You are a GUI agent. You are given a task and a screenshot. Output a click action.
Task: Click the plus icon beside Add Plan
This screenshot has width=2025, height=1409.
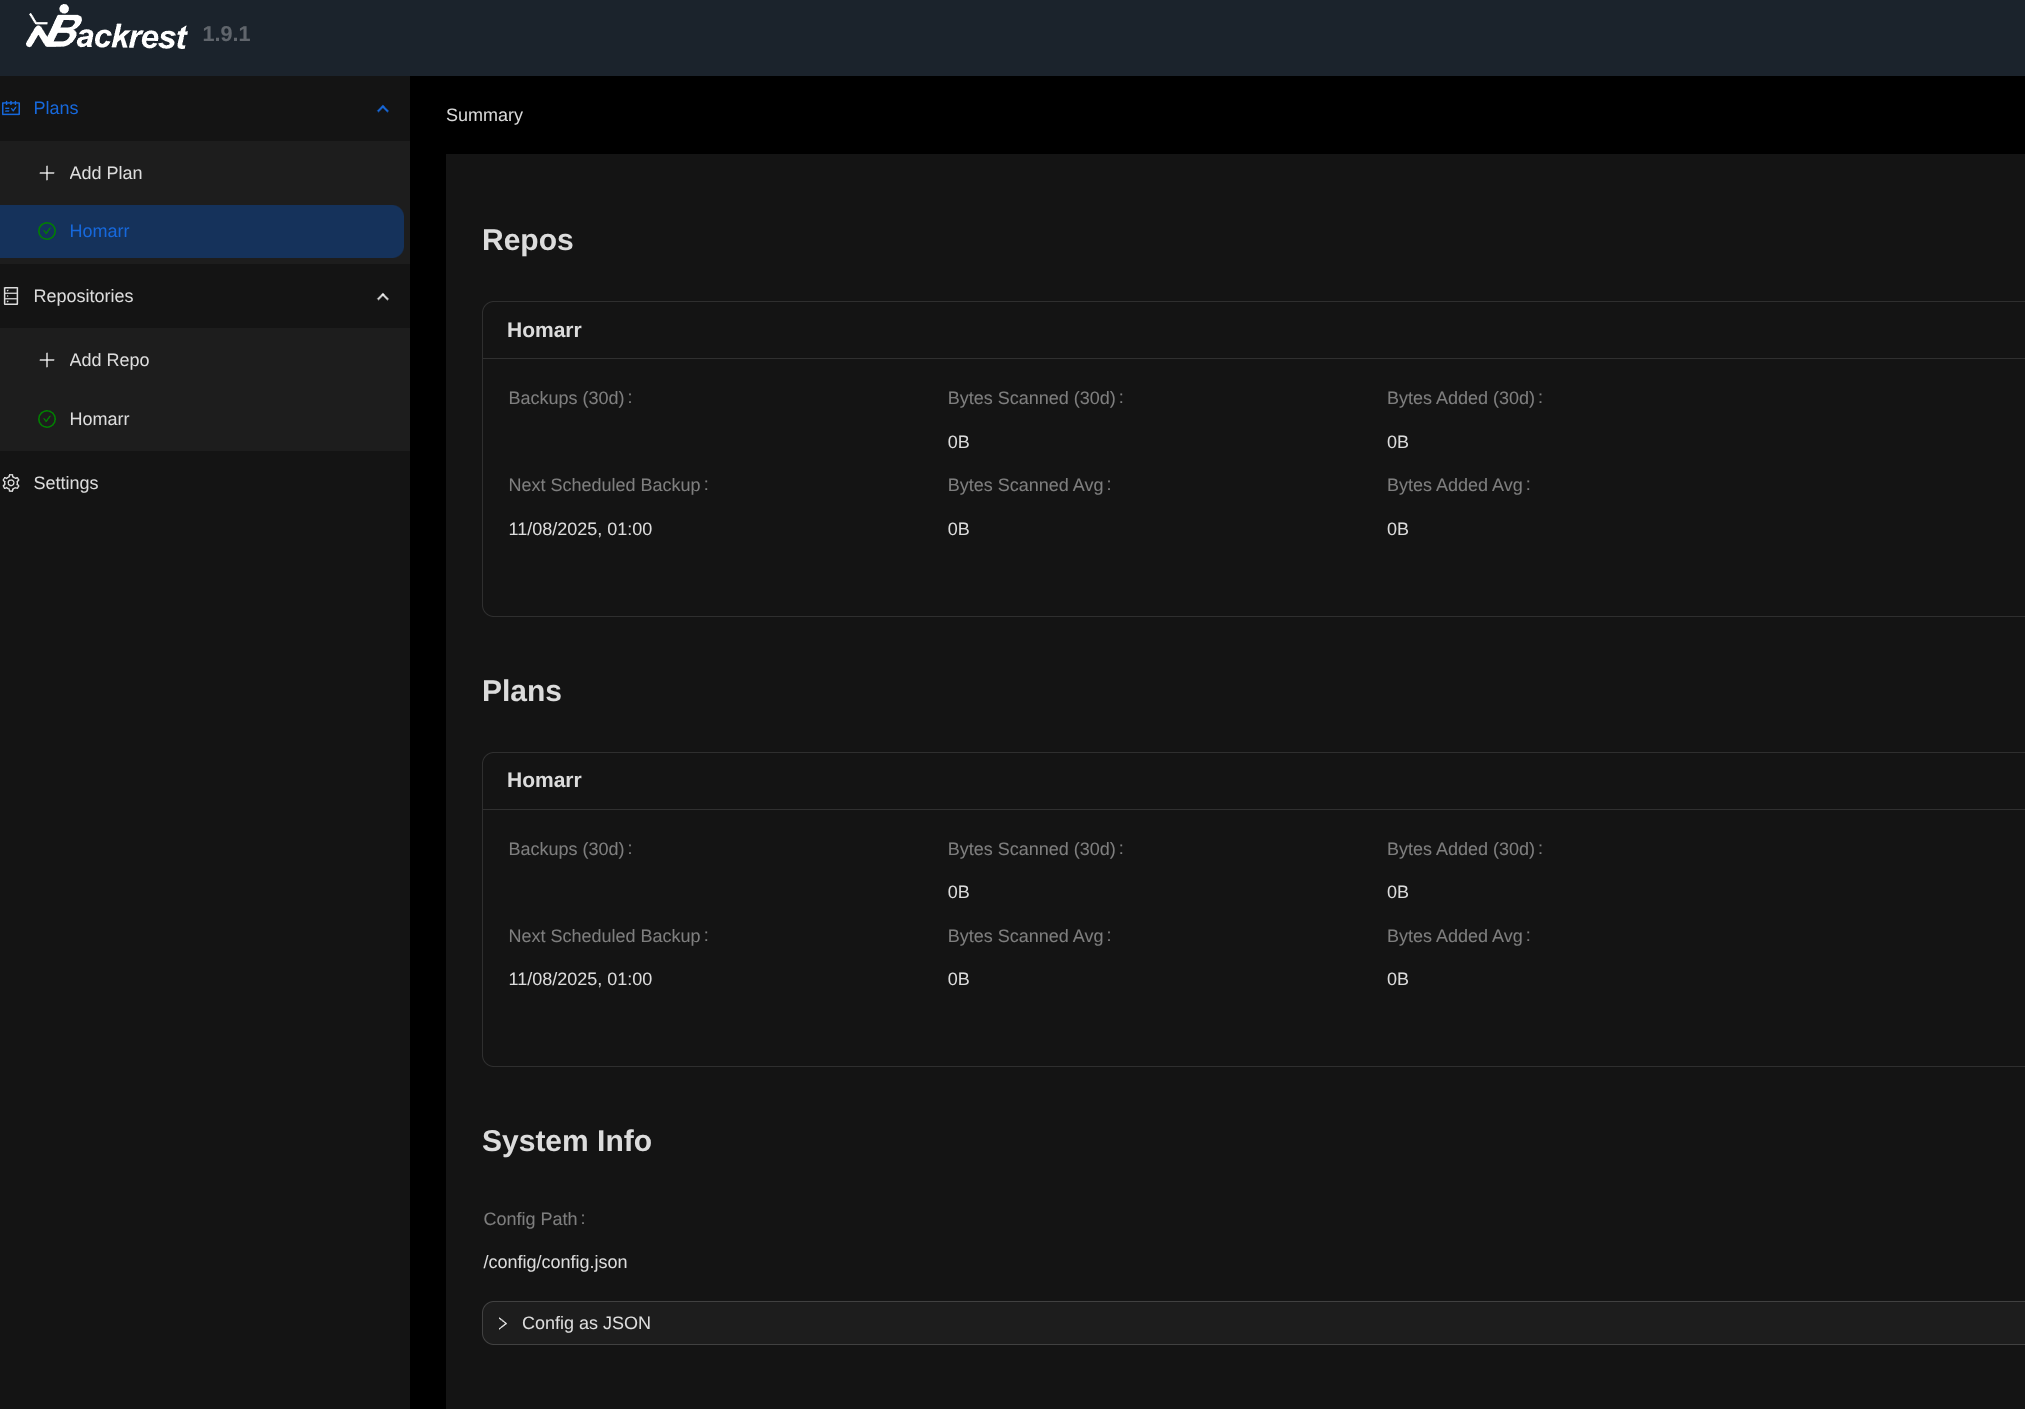pos(47,173)
